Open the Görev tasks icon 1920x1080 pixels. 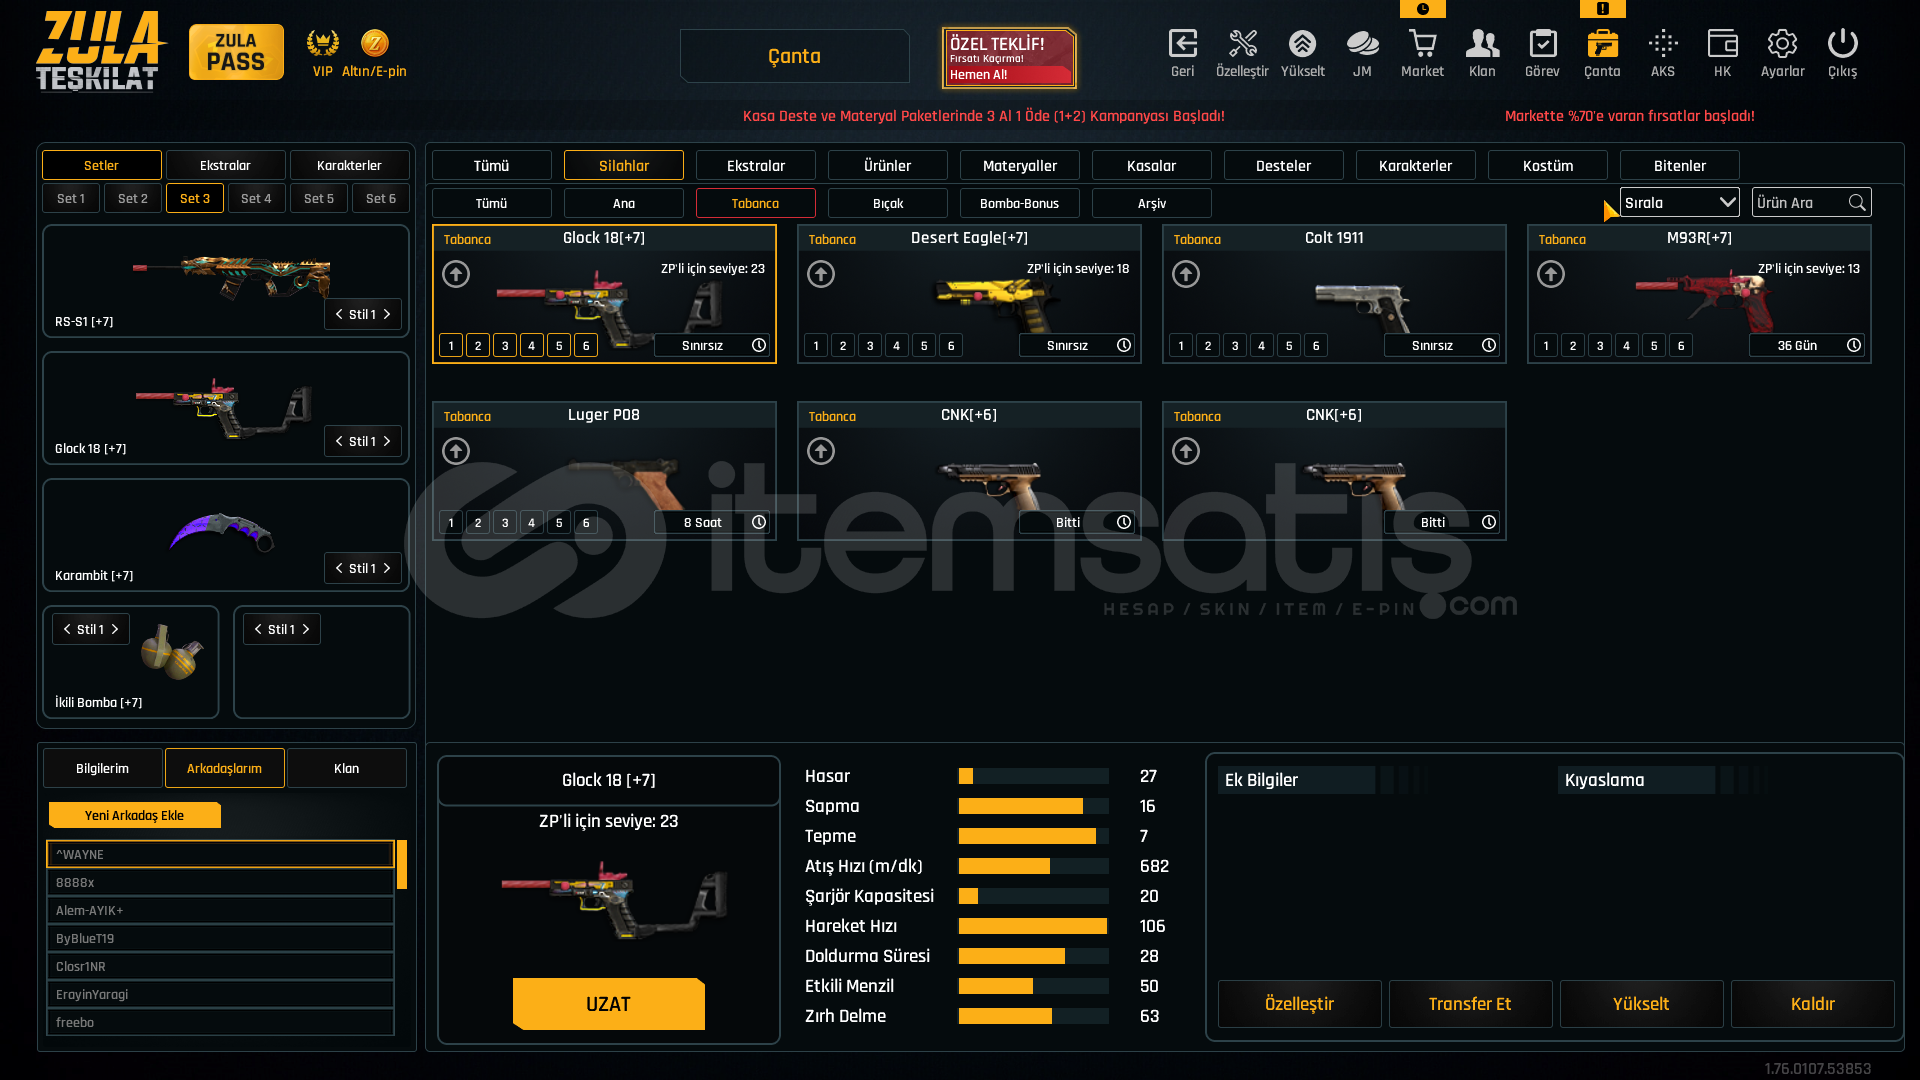[x=1542, y=44]
